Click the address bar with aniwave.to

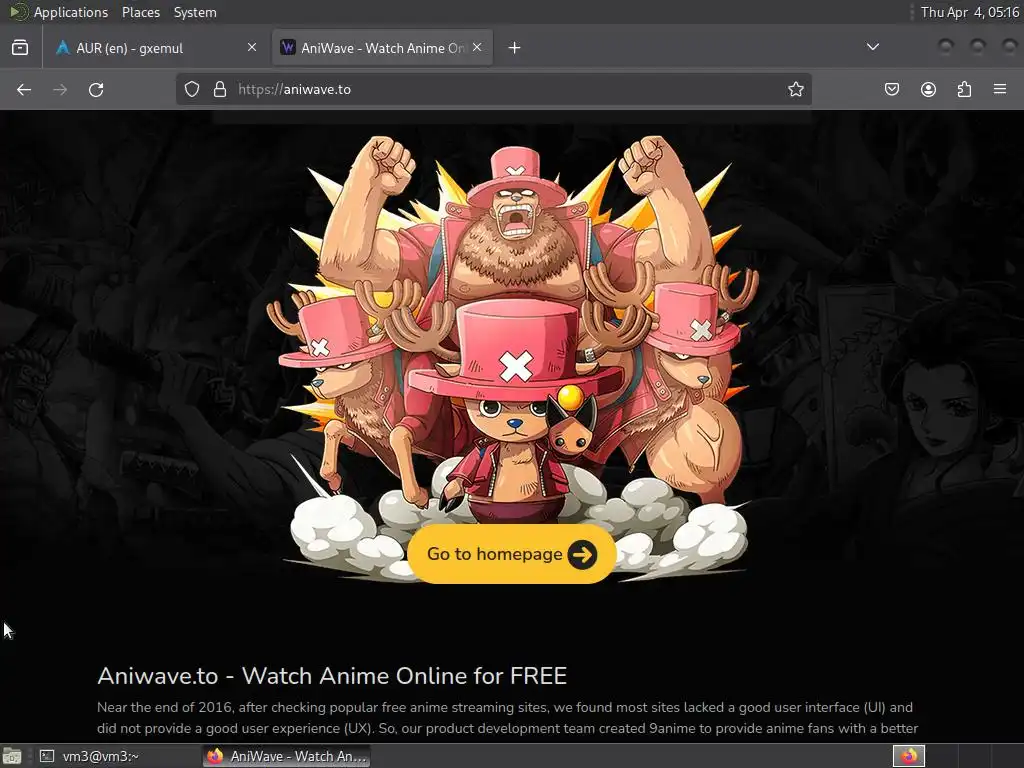(x=494, y=89)
